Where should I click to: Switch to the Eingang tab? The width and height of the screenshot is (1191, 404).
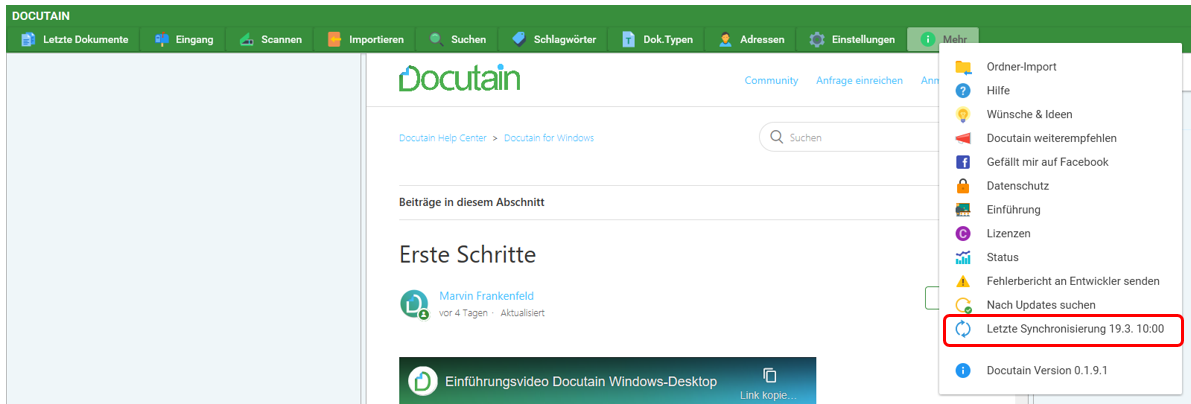pos(183,39)
